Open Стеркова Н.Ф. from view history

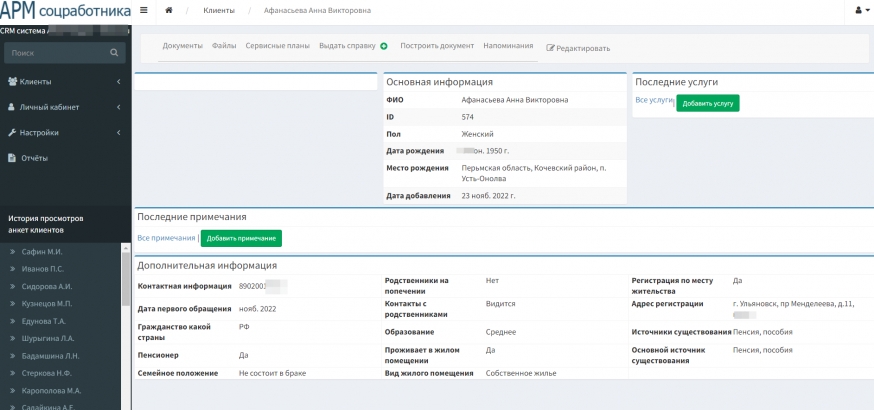(47, 373)
